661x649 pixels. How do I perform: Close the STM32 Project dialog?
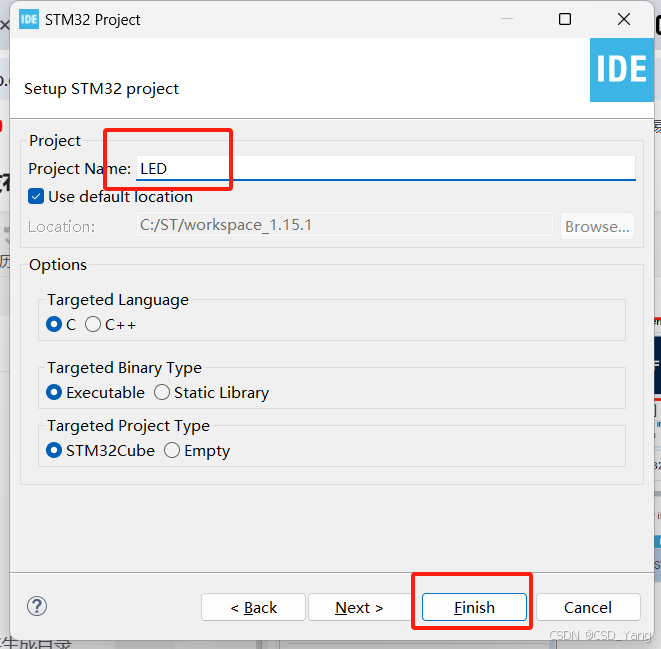coord(624,19)
